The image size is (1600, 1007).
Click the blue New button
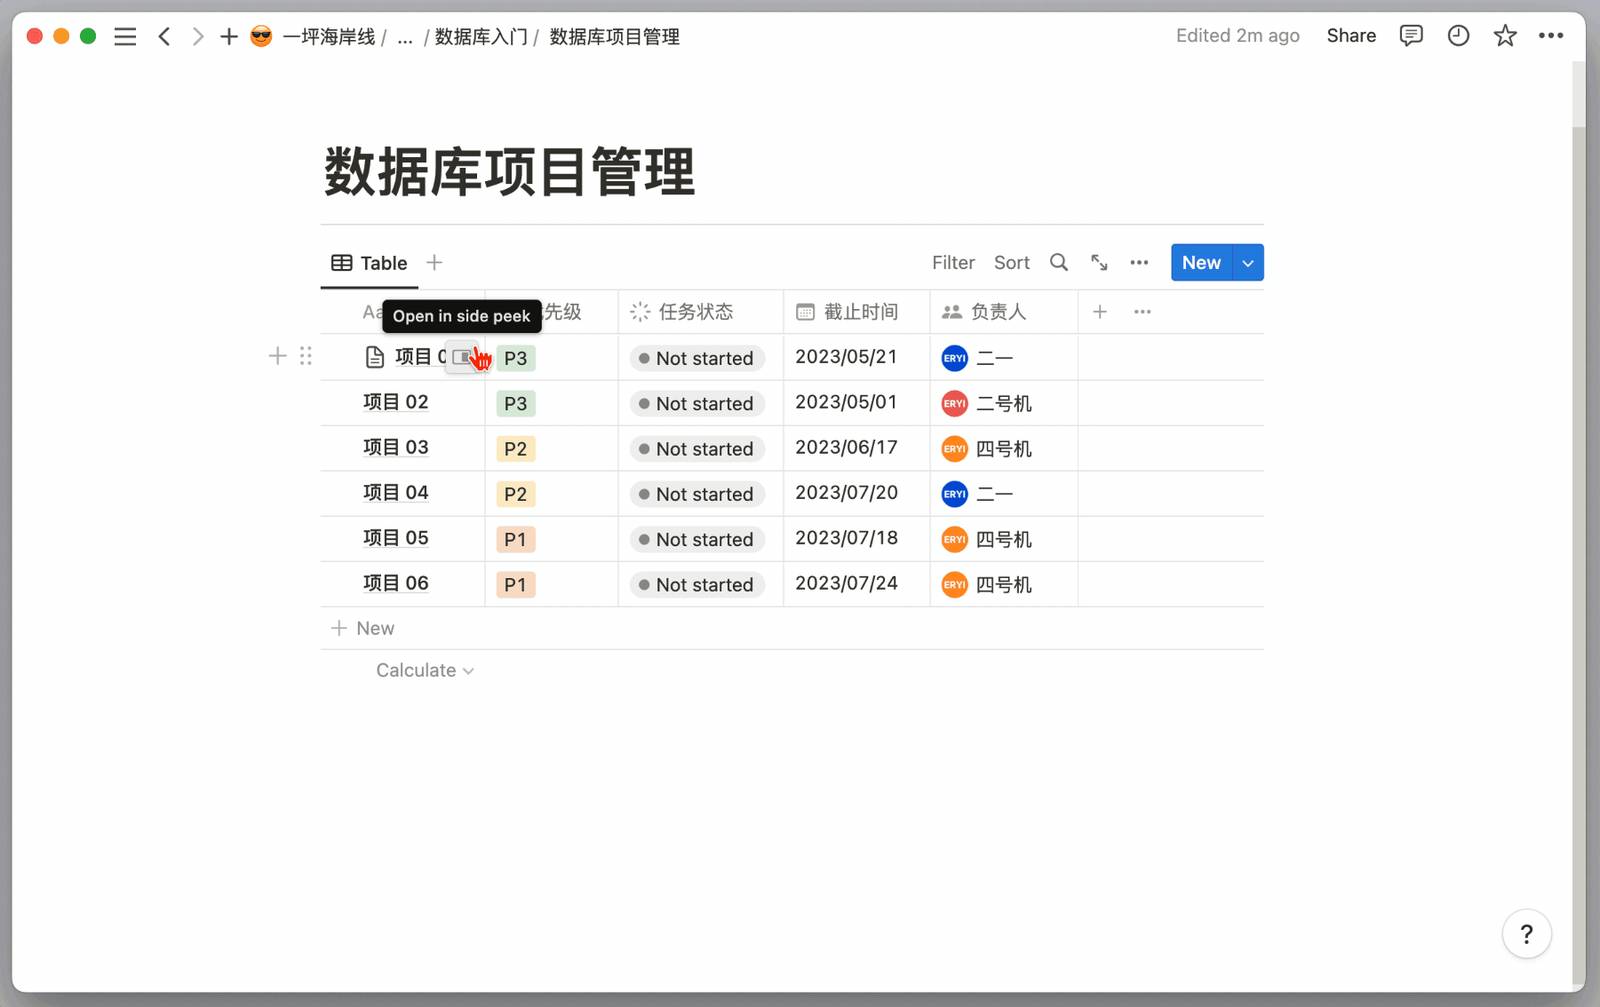tap(1201, 263)
